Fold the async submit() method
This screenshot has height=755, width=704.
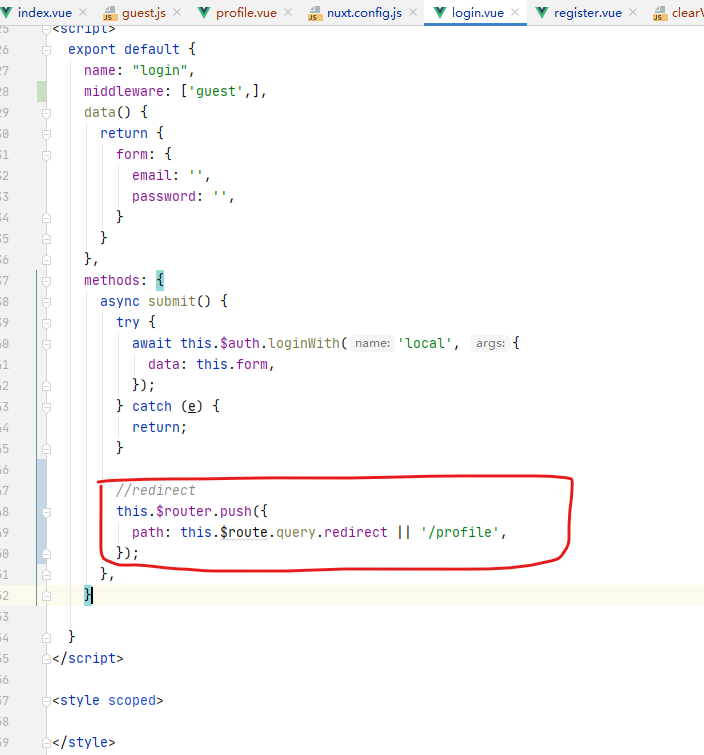pyautogui.click(x=46, y=302)
